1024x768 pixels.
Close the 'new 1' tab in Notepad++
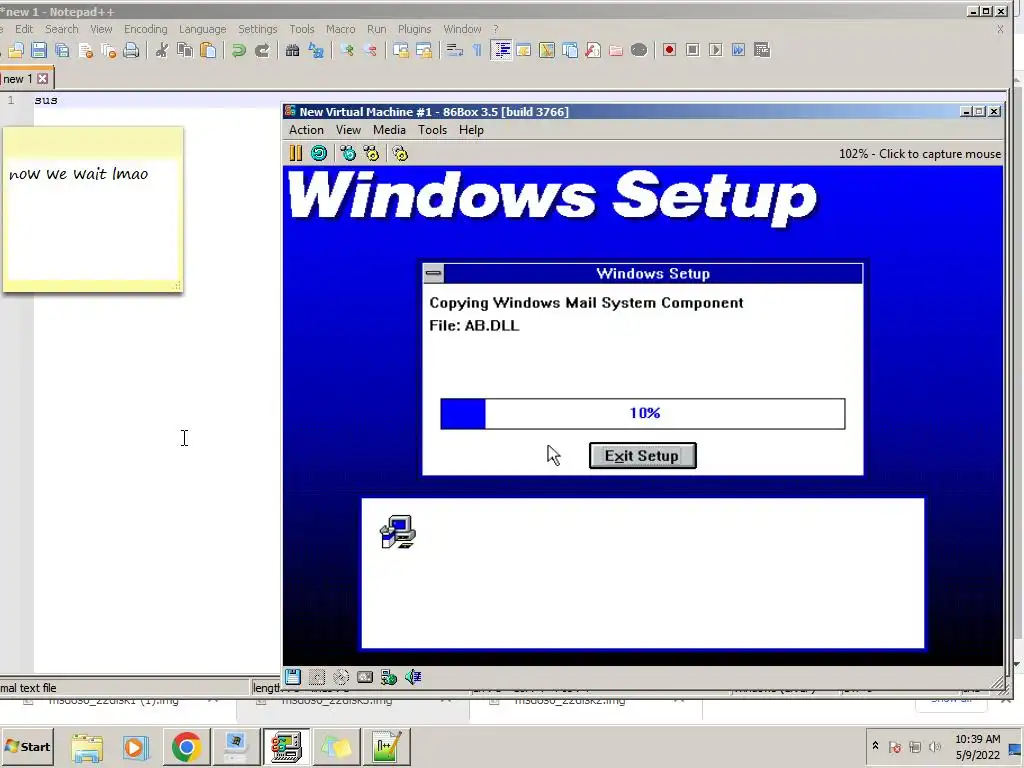[x=42, y=79]
